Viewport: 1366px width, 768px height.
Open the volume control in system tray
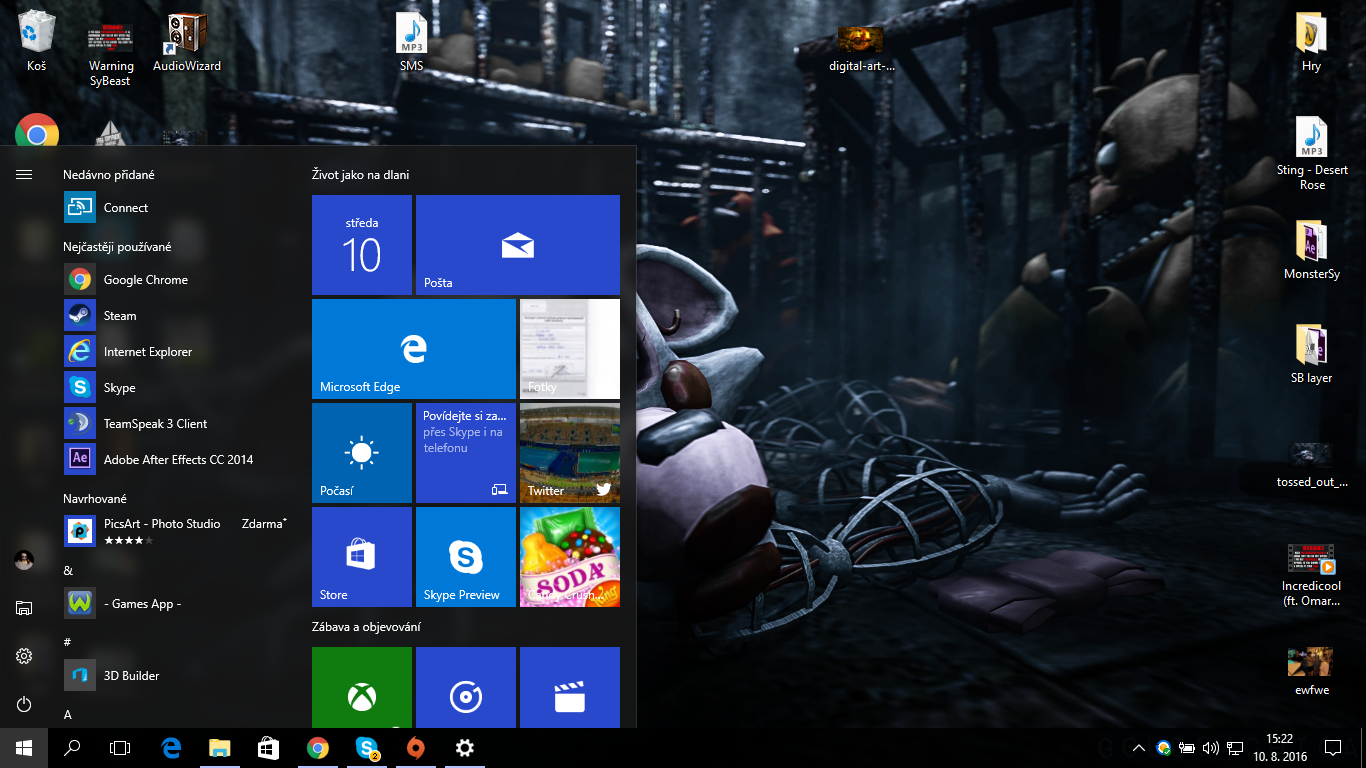pos(1211,748)
